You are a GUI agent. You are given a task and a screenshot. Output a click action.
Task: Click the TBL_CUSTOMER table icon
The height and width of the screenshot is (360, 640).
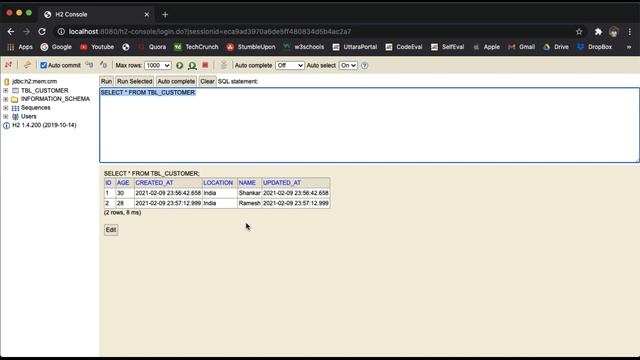pyautogui.click(x=15, y=90)
